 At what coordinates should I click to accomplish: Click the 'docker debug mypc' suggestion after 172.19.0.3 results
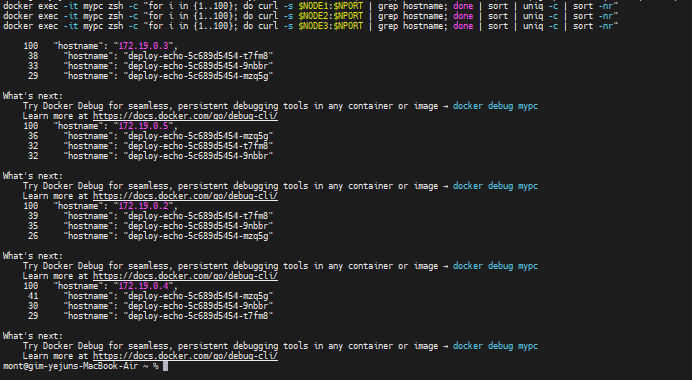click(495, 106)
